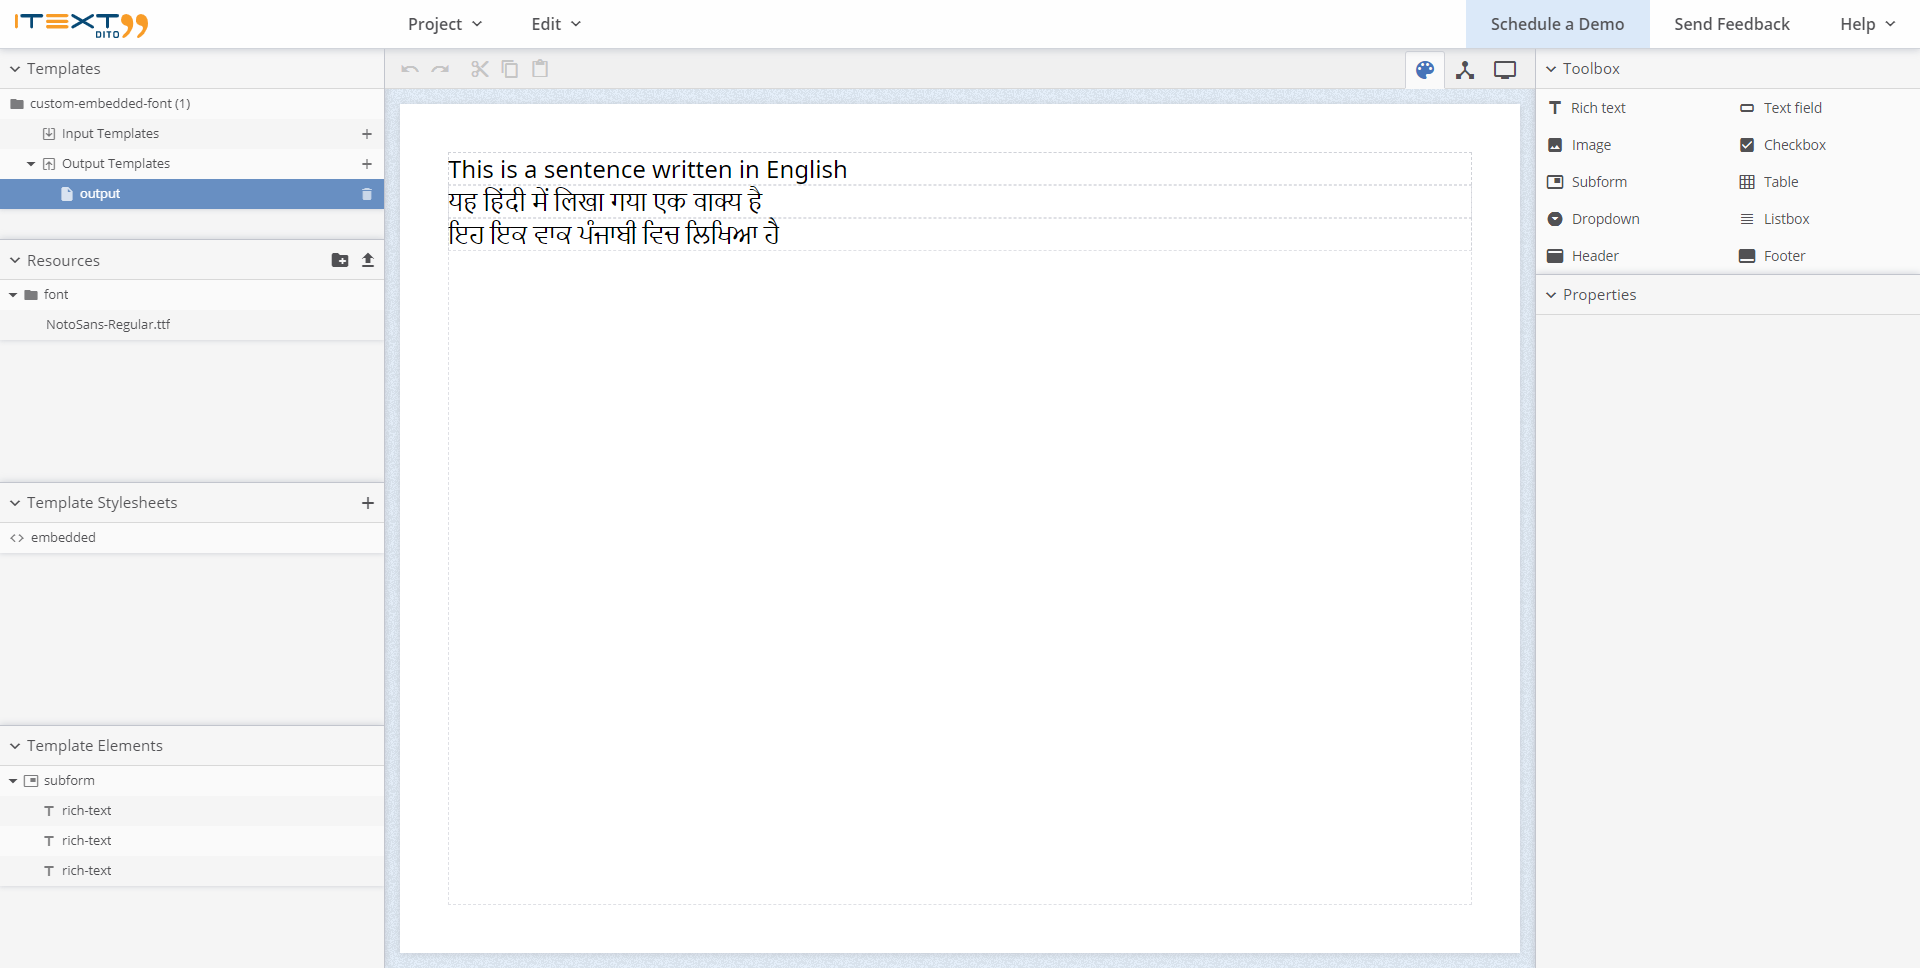Click the Copy icon in the toolbar
The width and height of the screenshot is (1920, 968).
coord(510,68)
